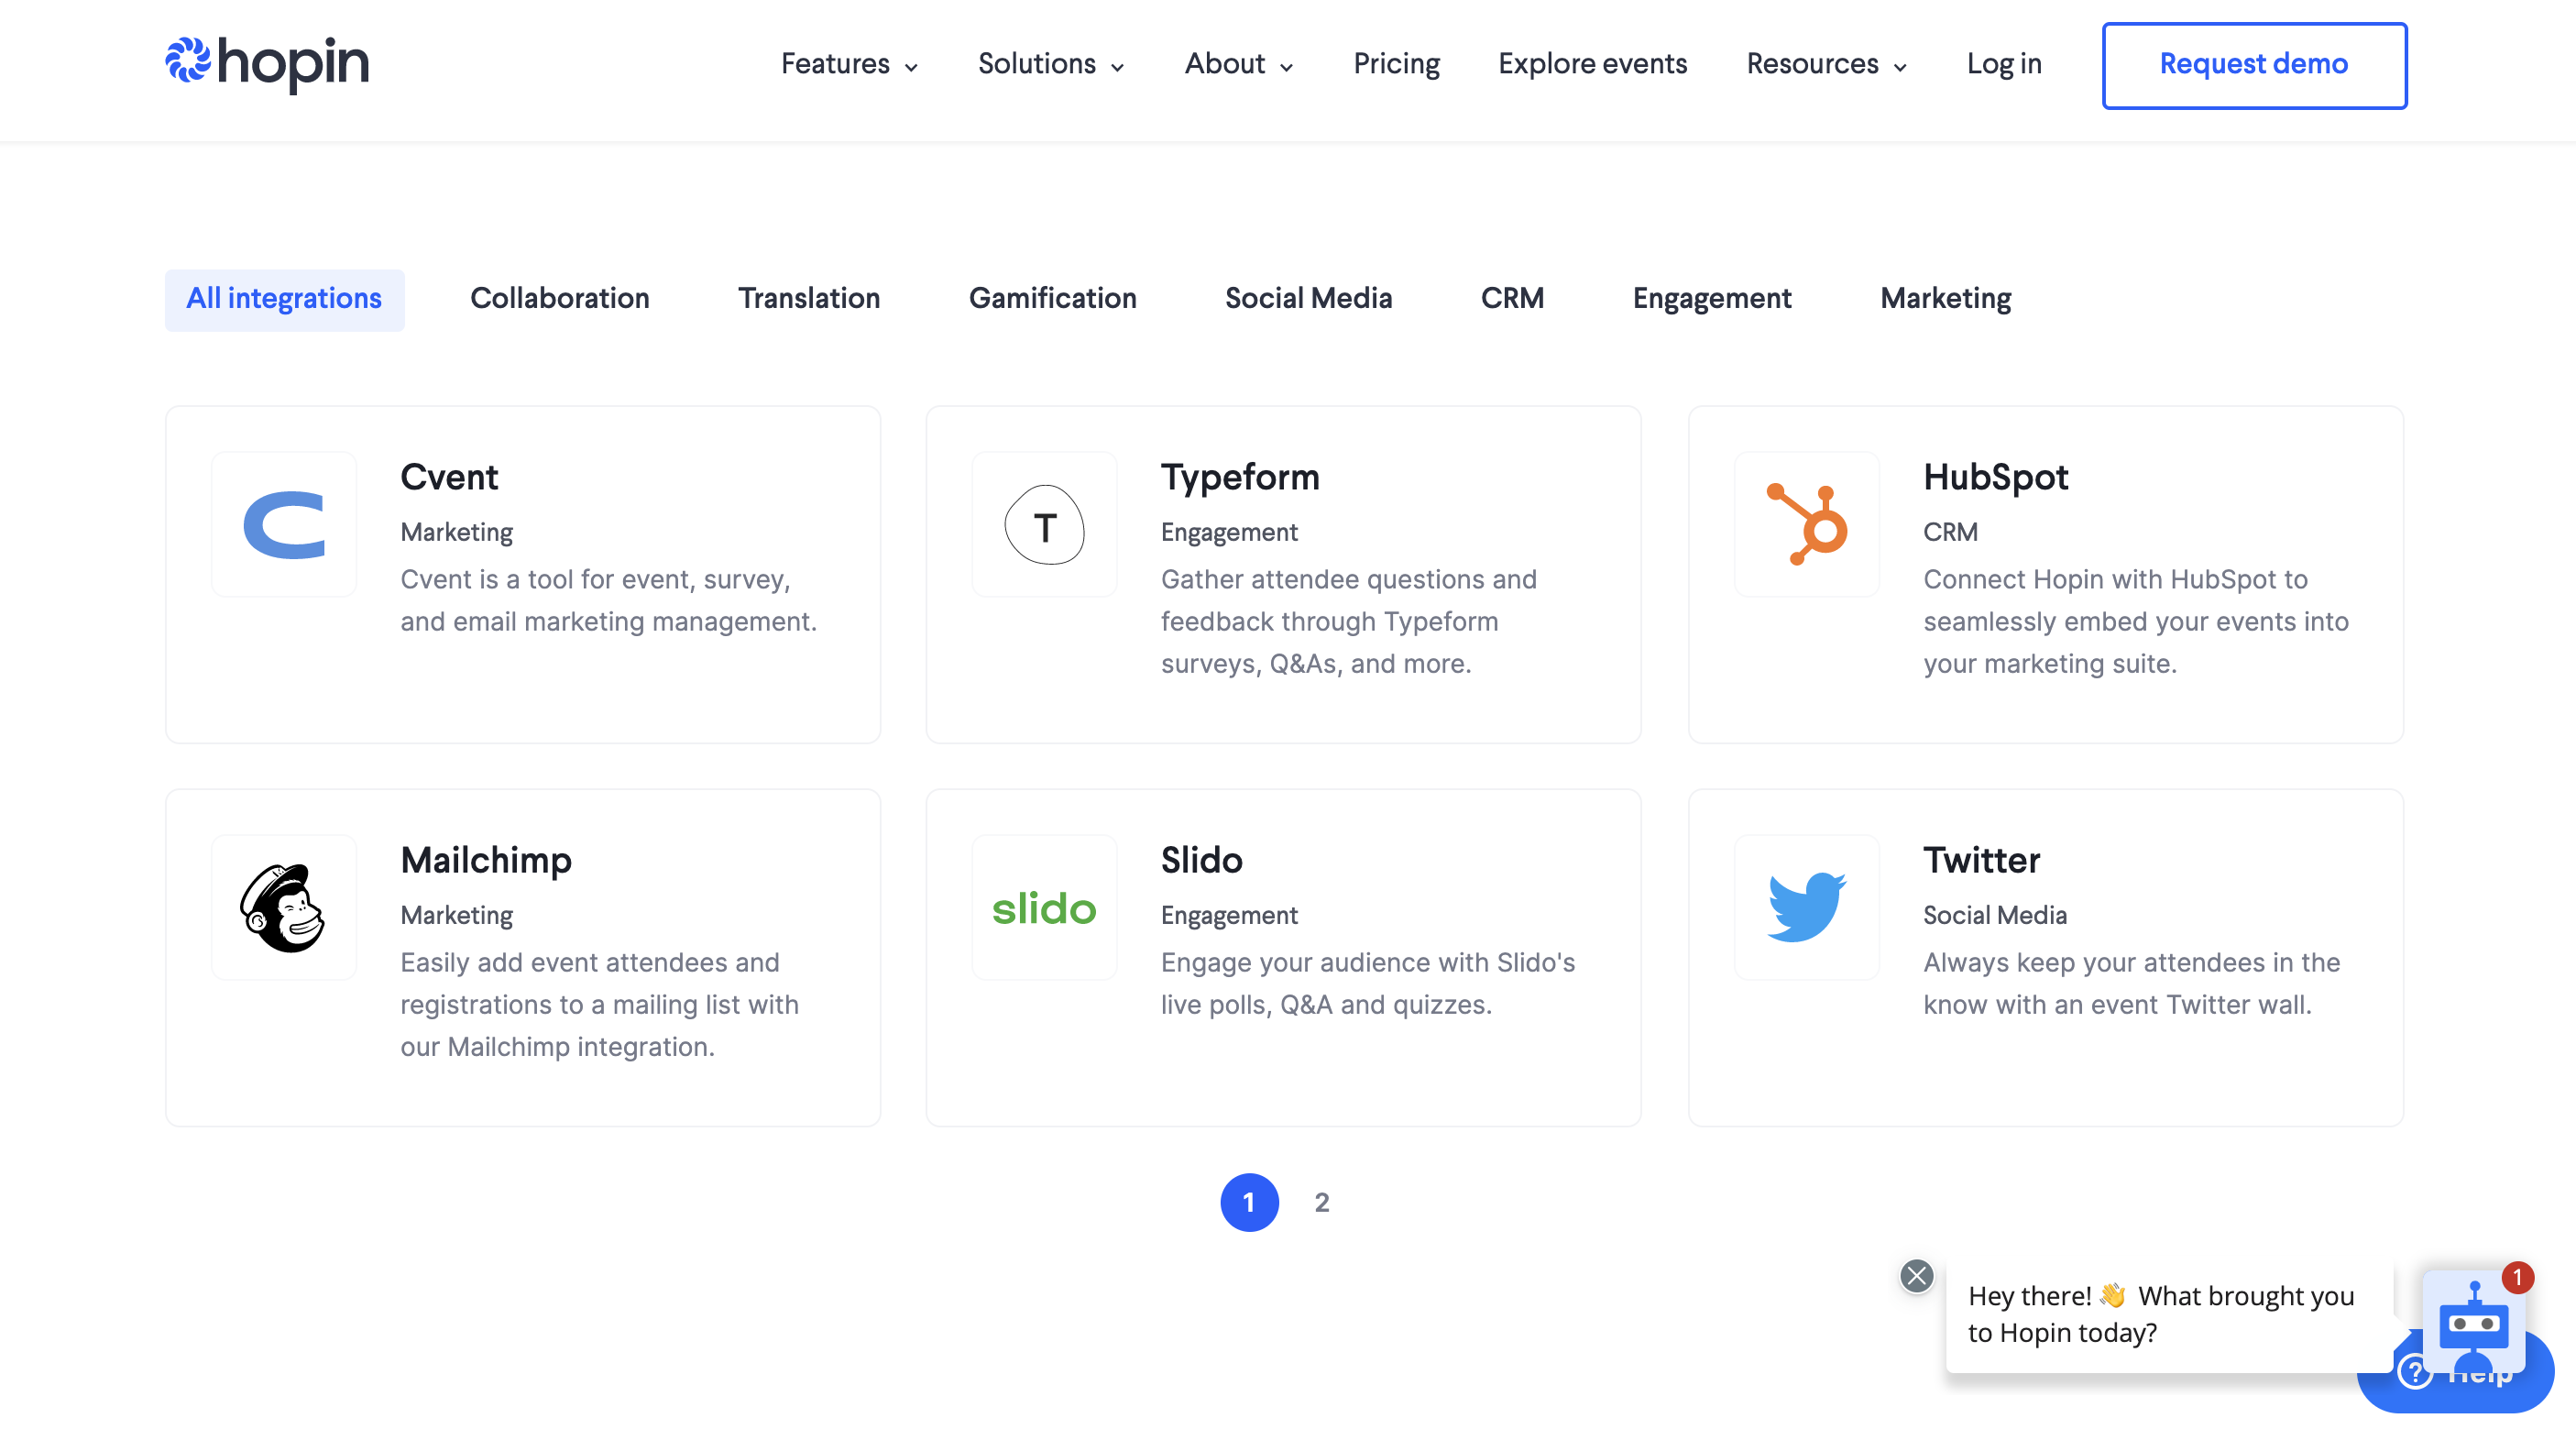Viewport: 2576px width, 1429px height.
Task: Switch to the Gamification tab
Action: tap(1052, 299)
